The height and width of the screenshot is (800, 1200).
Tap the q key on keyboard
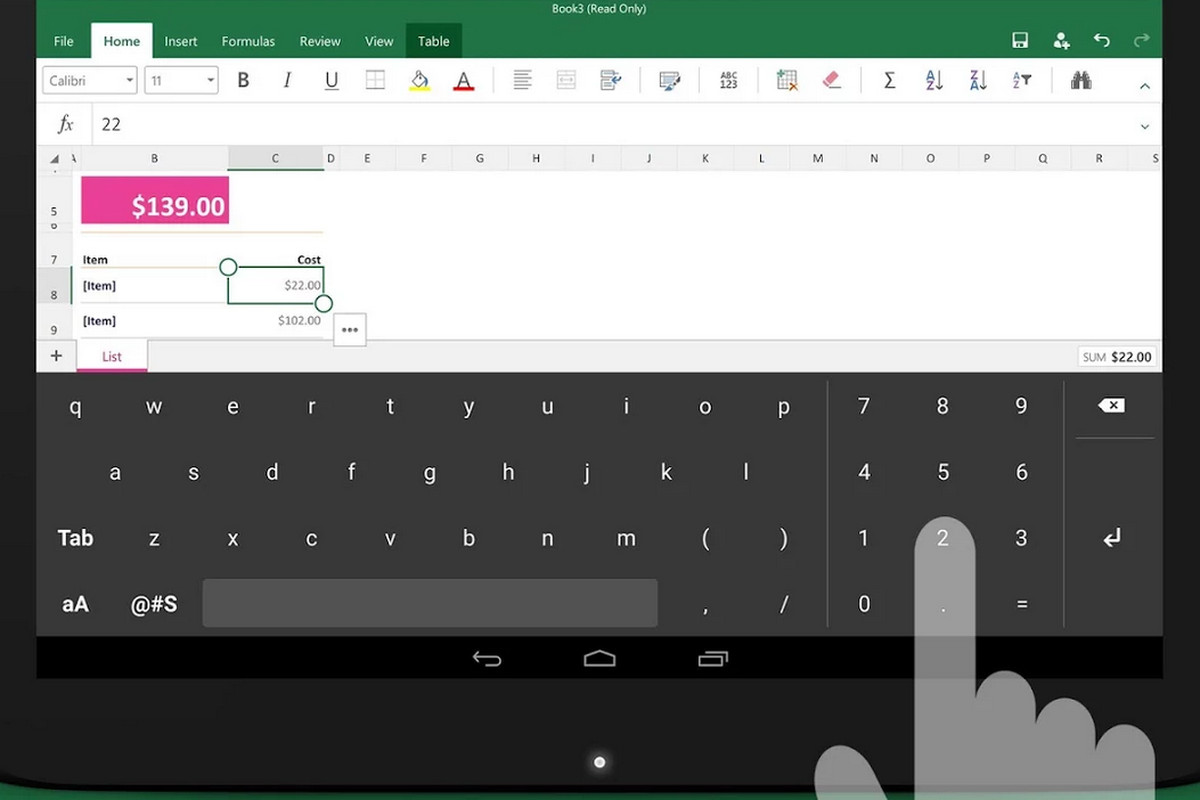tap(75, 407)
